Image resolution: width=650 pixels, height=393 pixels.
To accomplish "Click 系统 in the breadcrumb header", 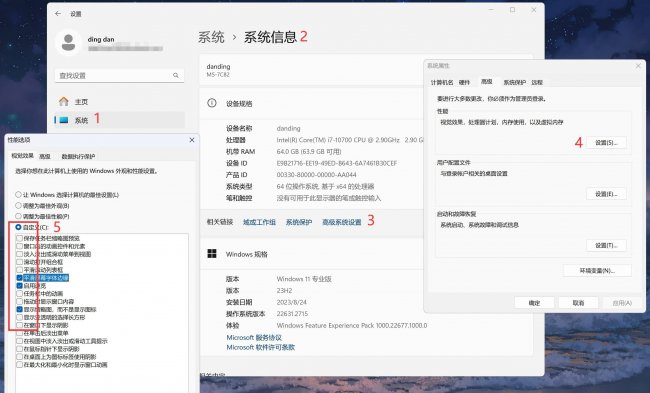I will click(211, 37).
